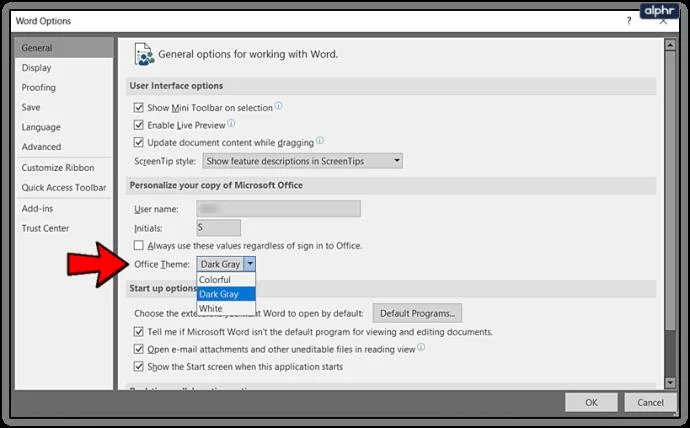The image size is (690, 428).
Task: Click the help question mark icon
Action: [x=629, y=21]
